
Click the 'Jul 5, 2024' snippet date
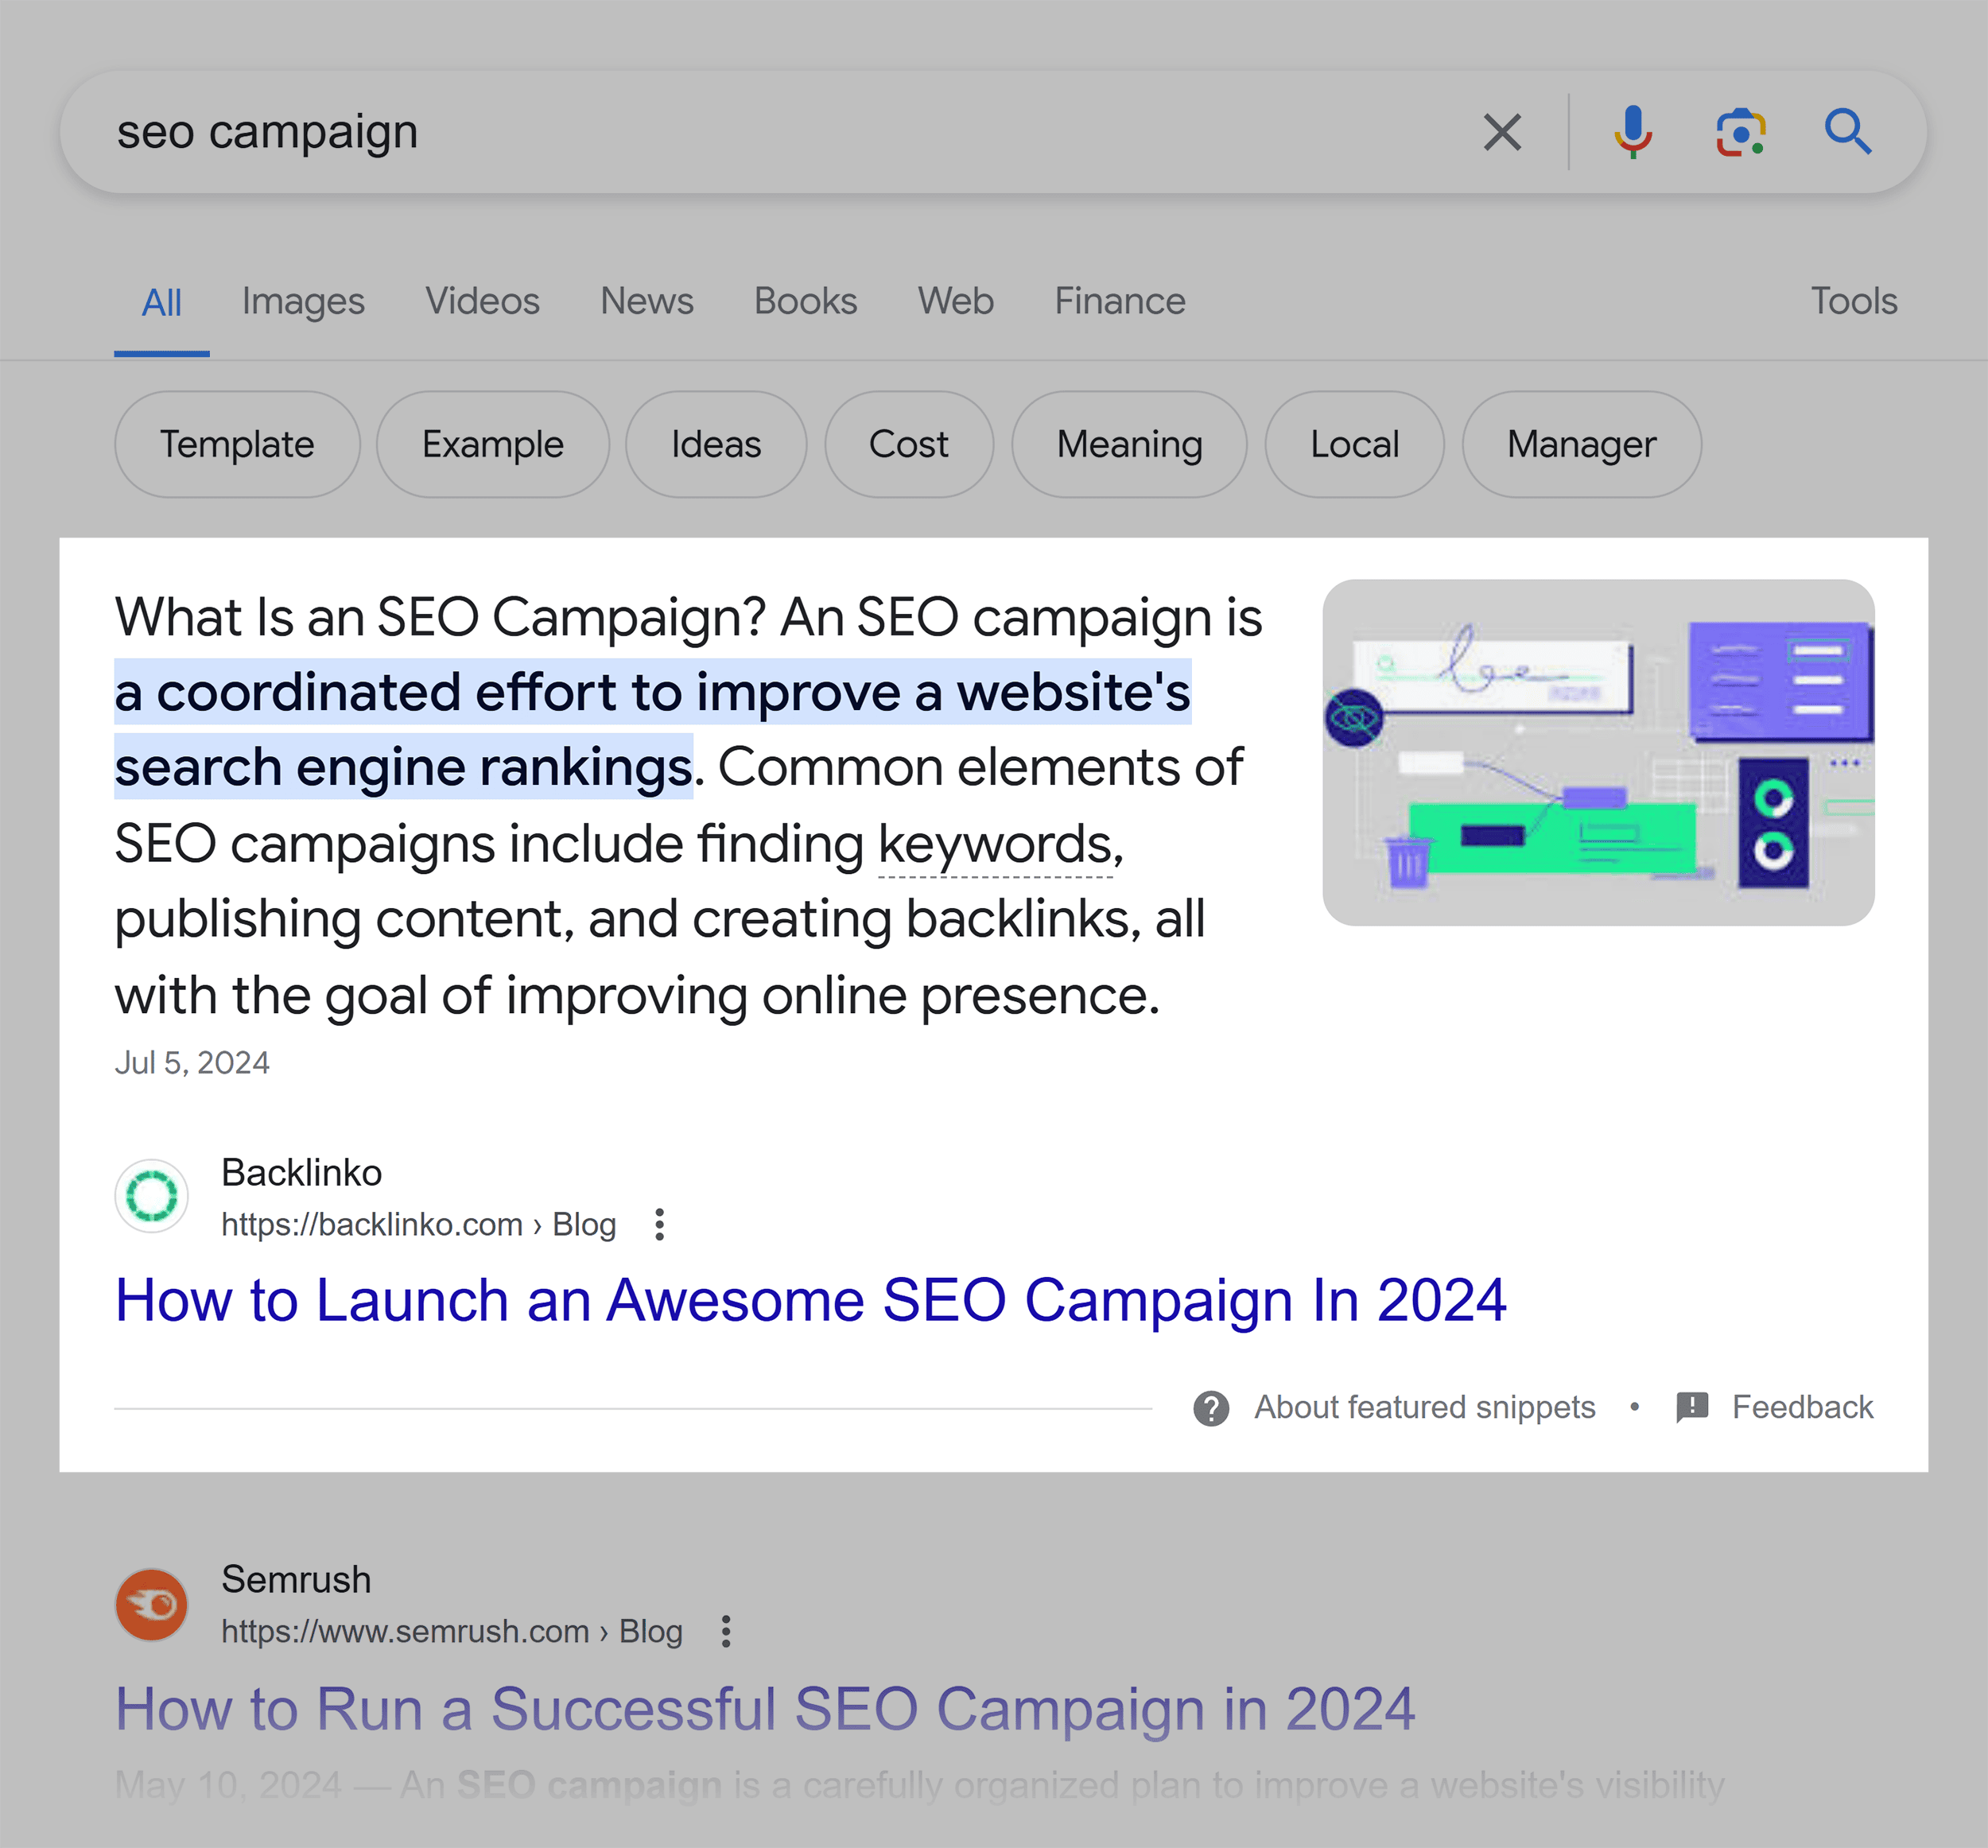(192, 1063)
